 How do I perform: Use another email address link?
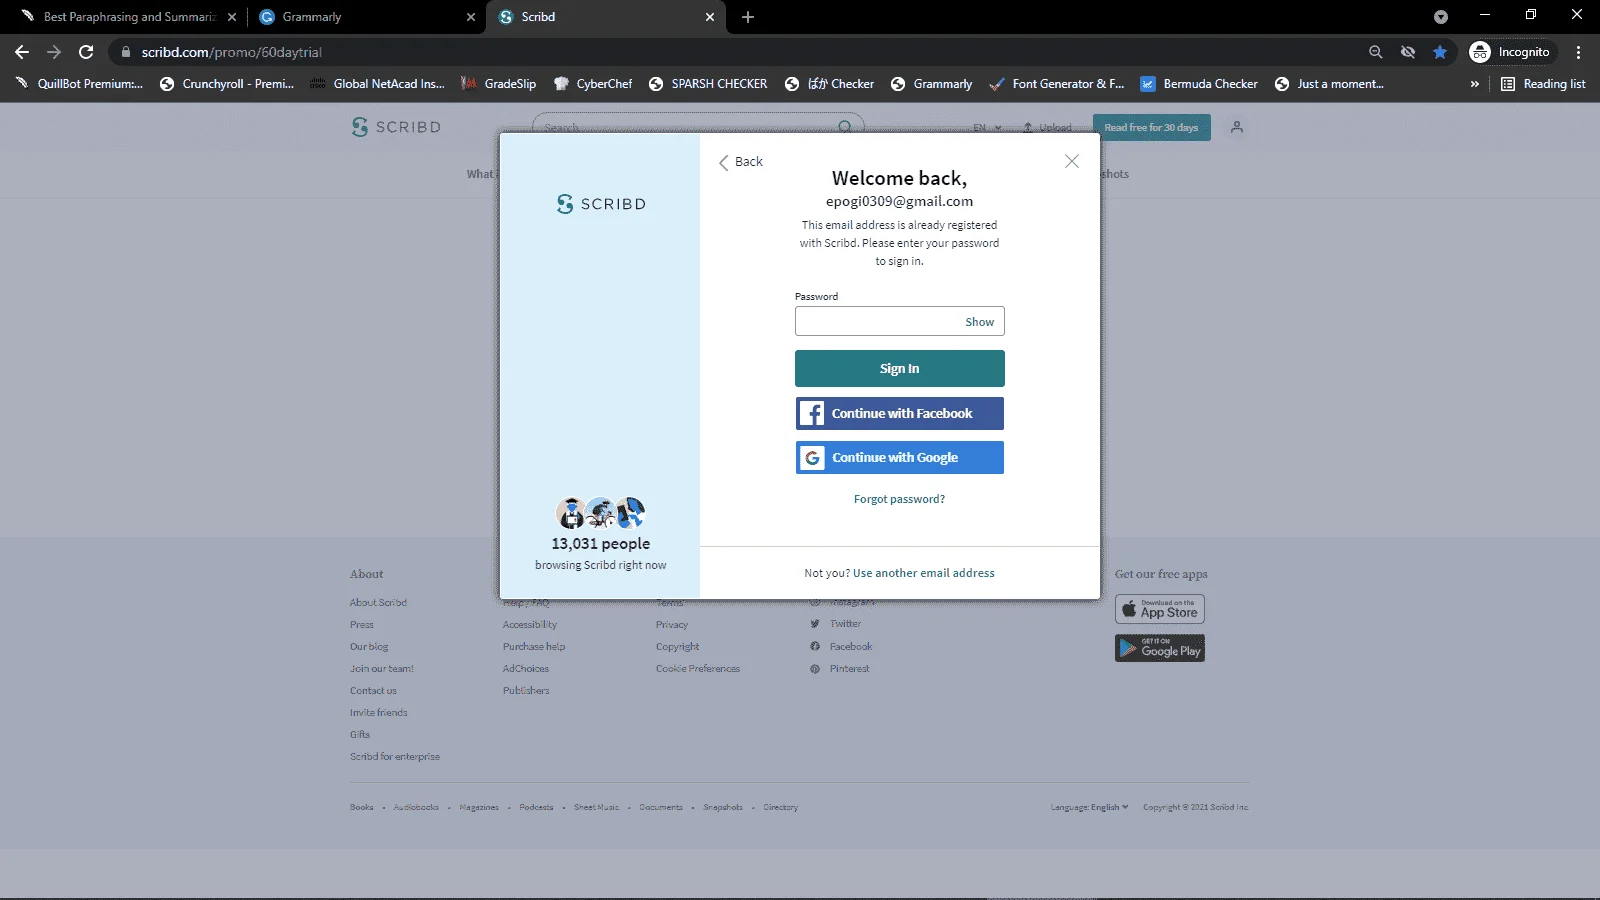[x=923, y=573]
